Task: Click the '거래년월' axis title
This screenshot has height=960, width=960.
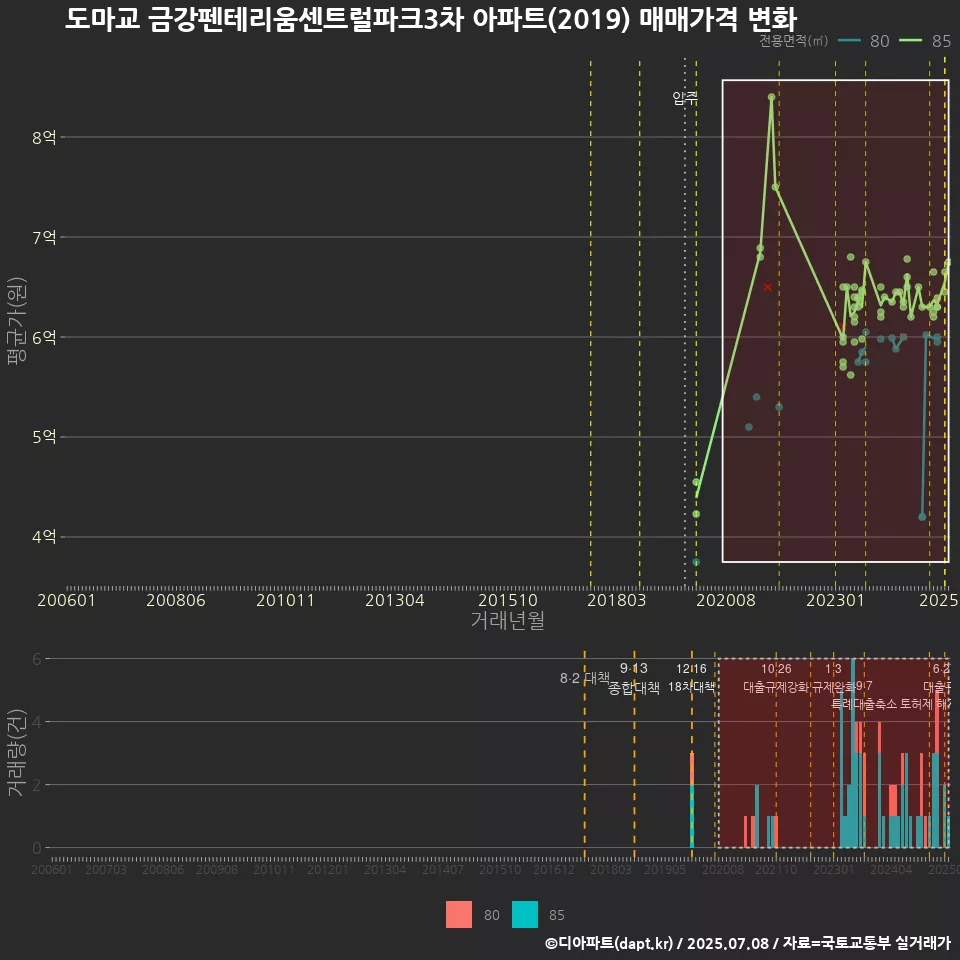Action: click(x=508, y=620)
